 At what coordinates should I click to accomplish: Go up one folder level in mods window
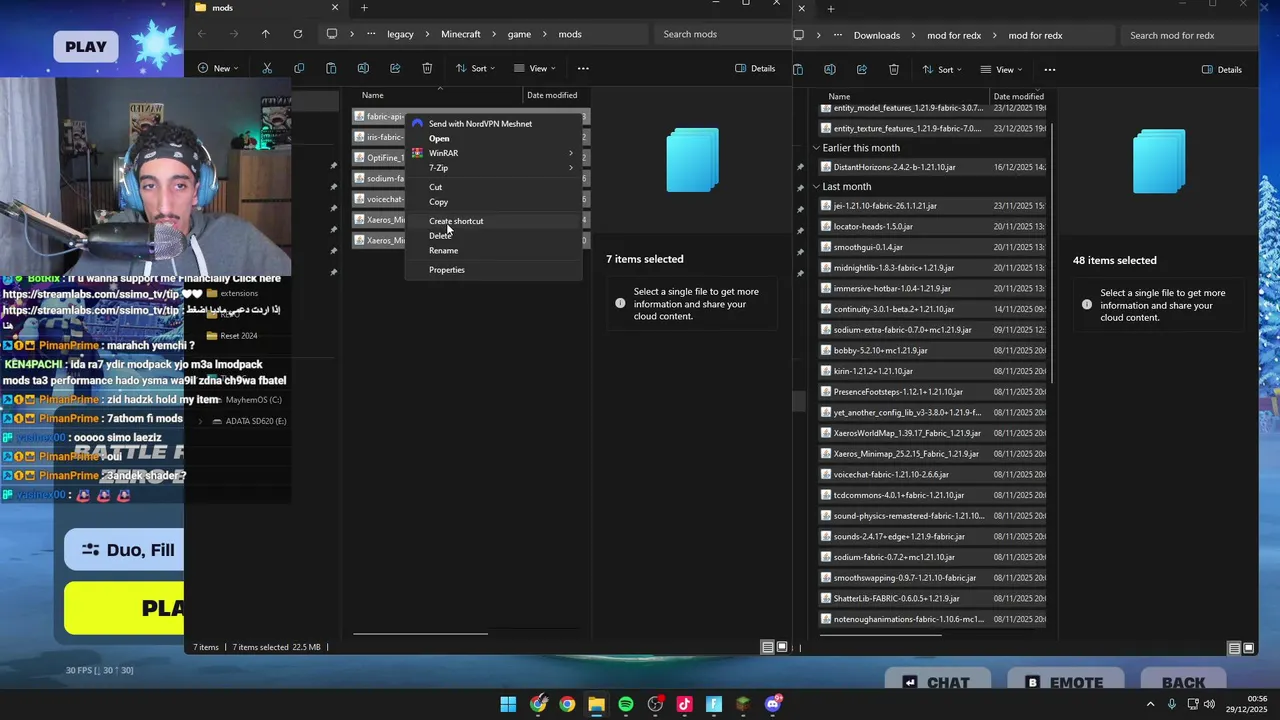click(265, 34)
